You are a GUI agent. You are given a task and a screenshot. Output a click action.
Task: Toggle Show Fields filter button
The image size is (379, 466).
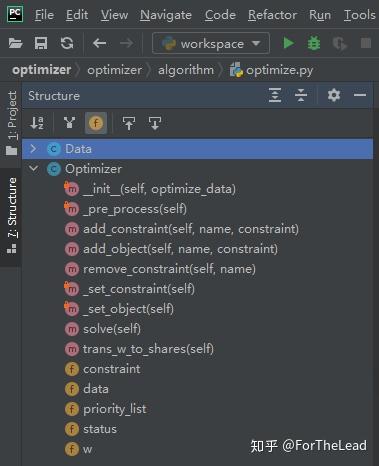(x=96, y=123)
